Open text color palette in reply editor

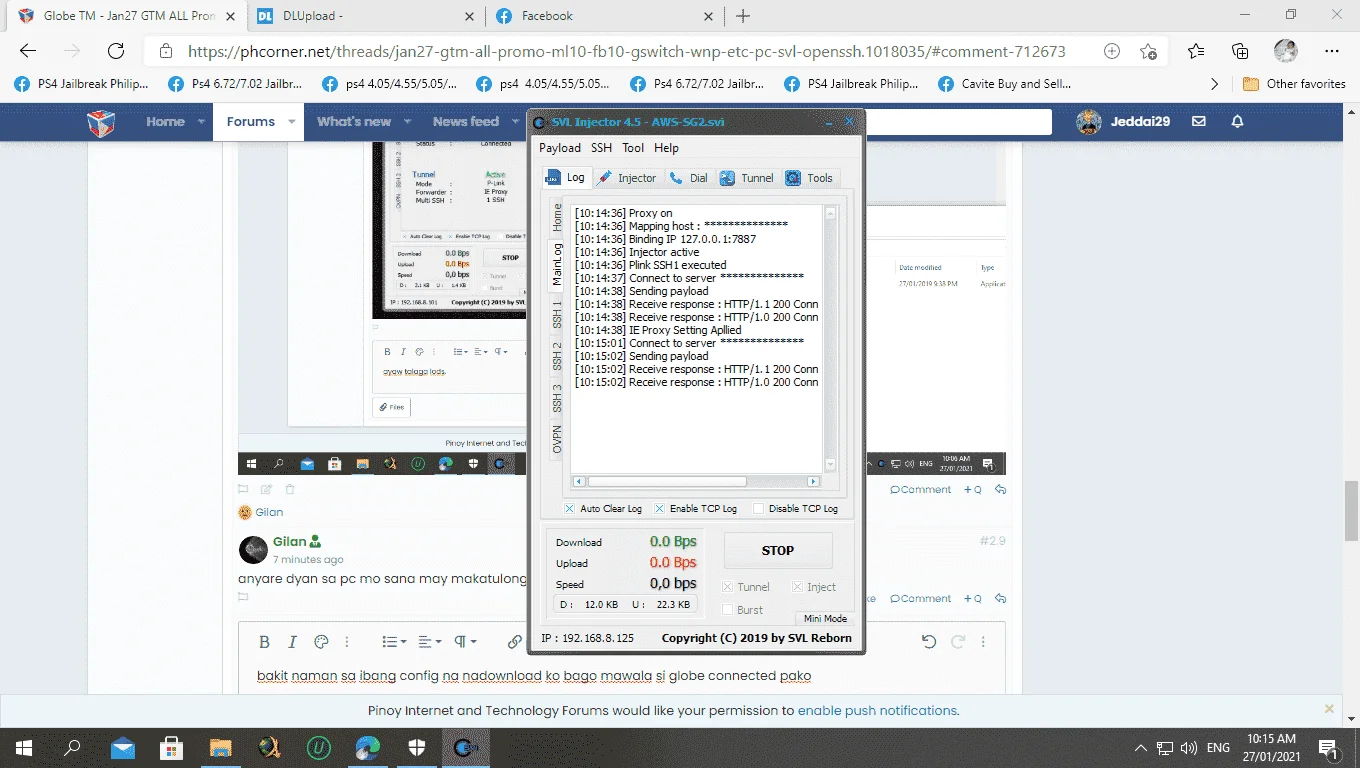pyautogui.click(x=321, y=642)
